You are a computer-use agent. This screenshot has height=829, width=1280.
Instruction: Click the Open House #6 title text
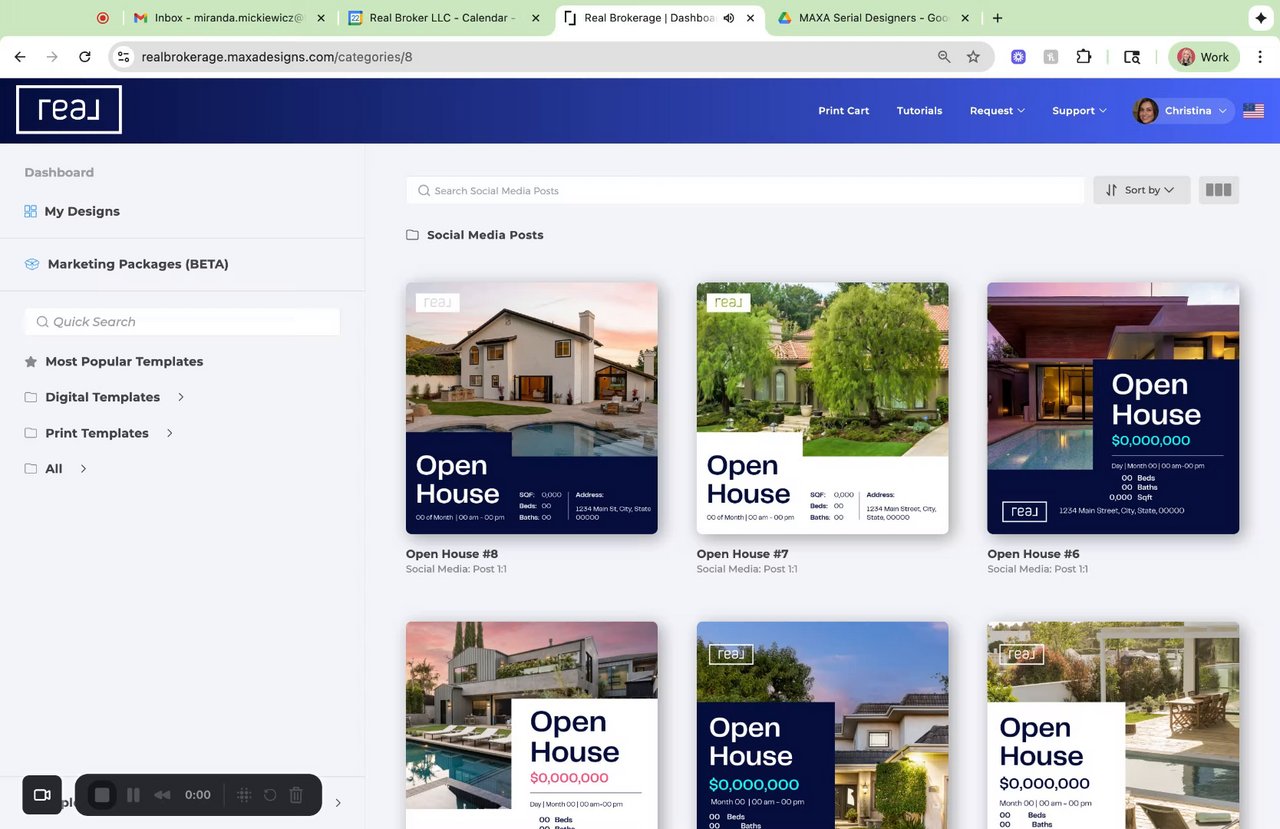pyautogui.click(x=1033, y=554)
